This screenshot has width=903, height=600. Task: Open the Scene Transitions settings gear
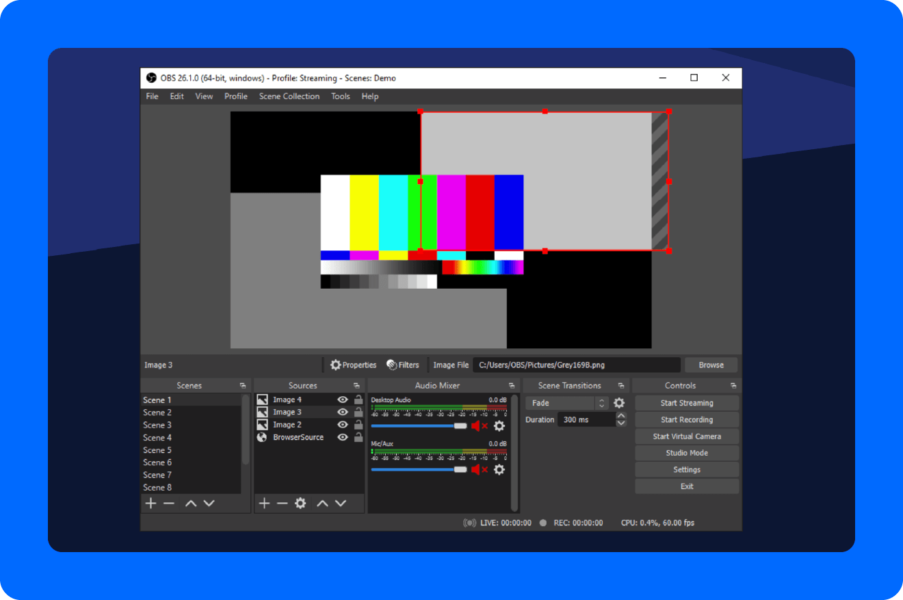[619, 403]
